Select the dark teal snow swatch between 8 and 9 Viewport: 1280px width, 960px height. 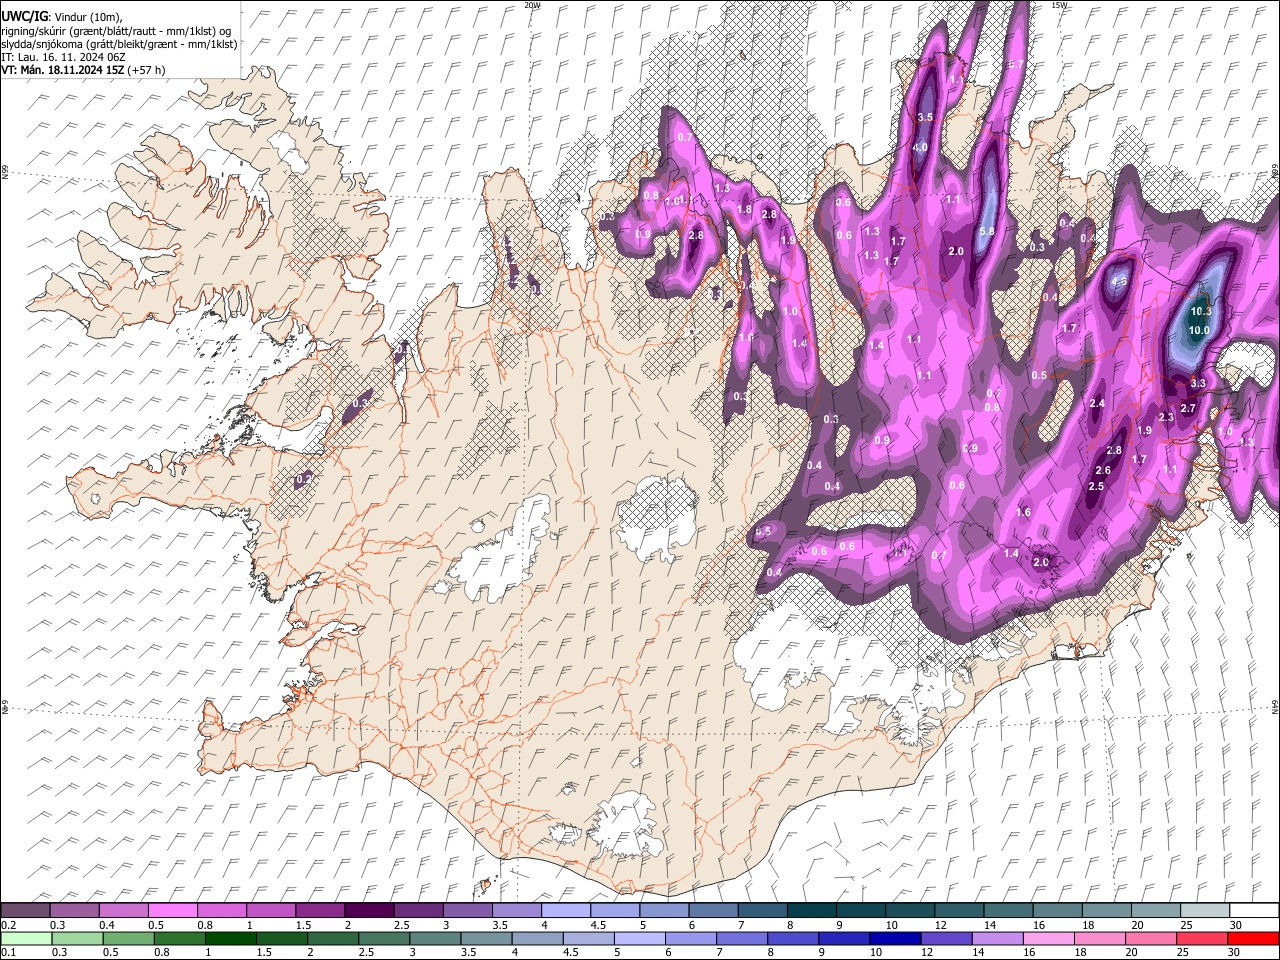[810, 910]
